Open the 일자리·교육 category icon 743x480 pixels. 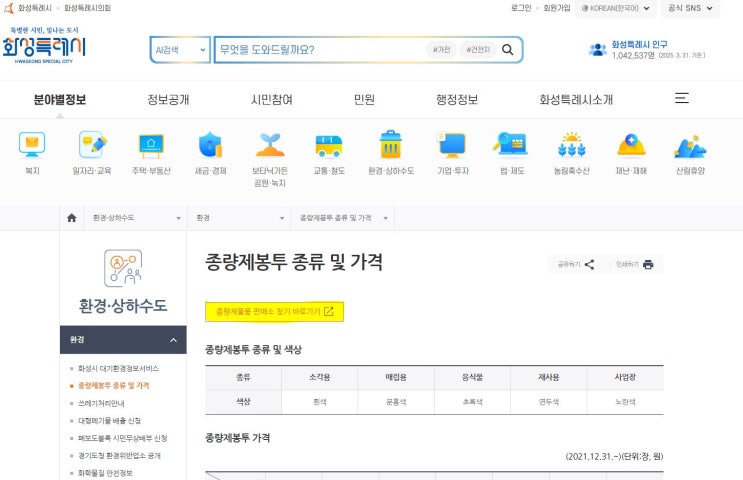point(92,145)
